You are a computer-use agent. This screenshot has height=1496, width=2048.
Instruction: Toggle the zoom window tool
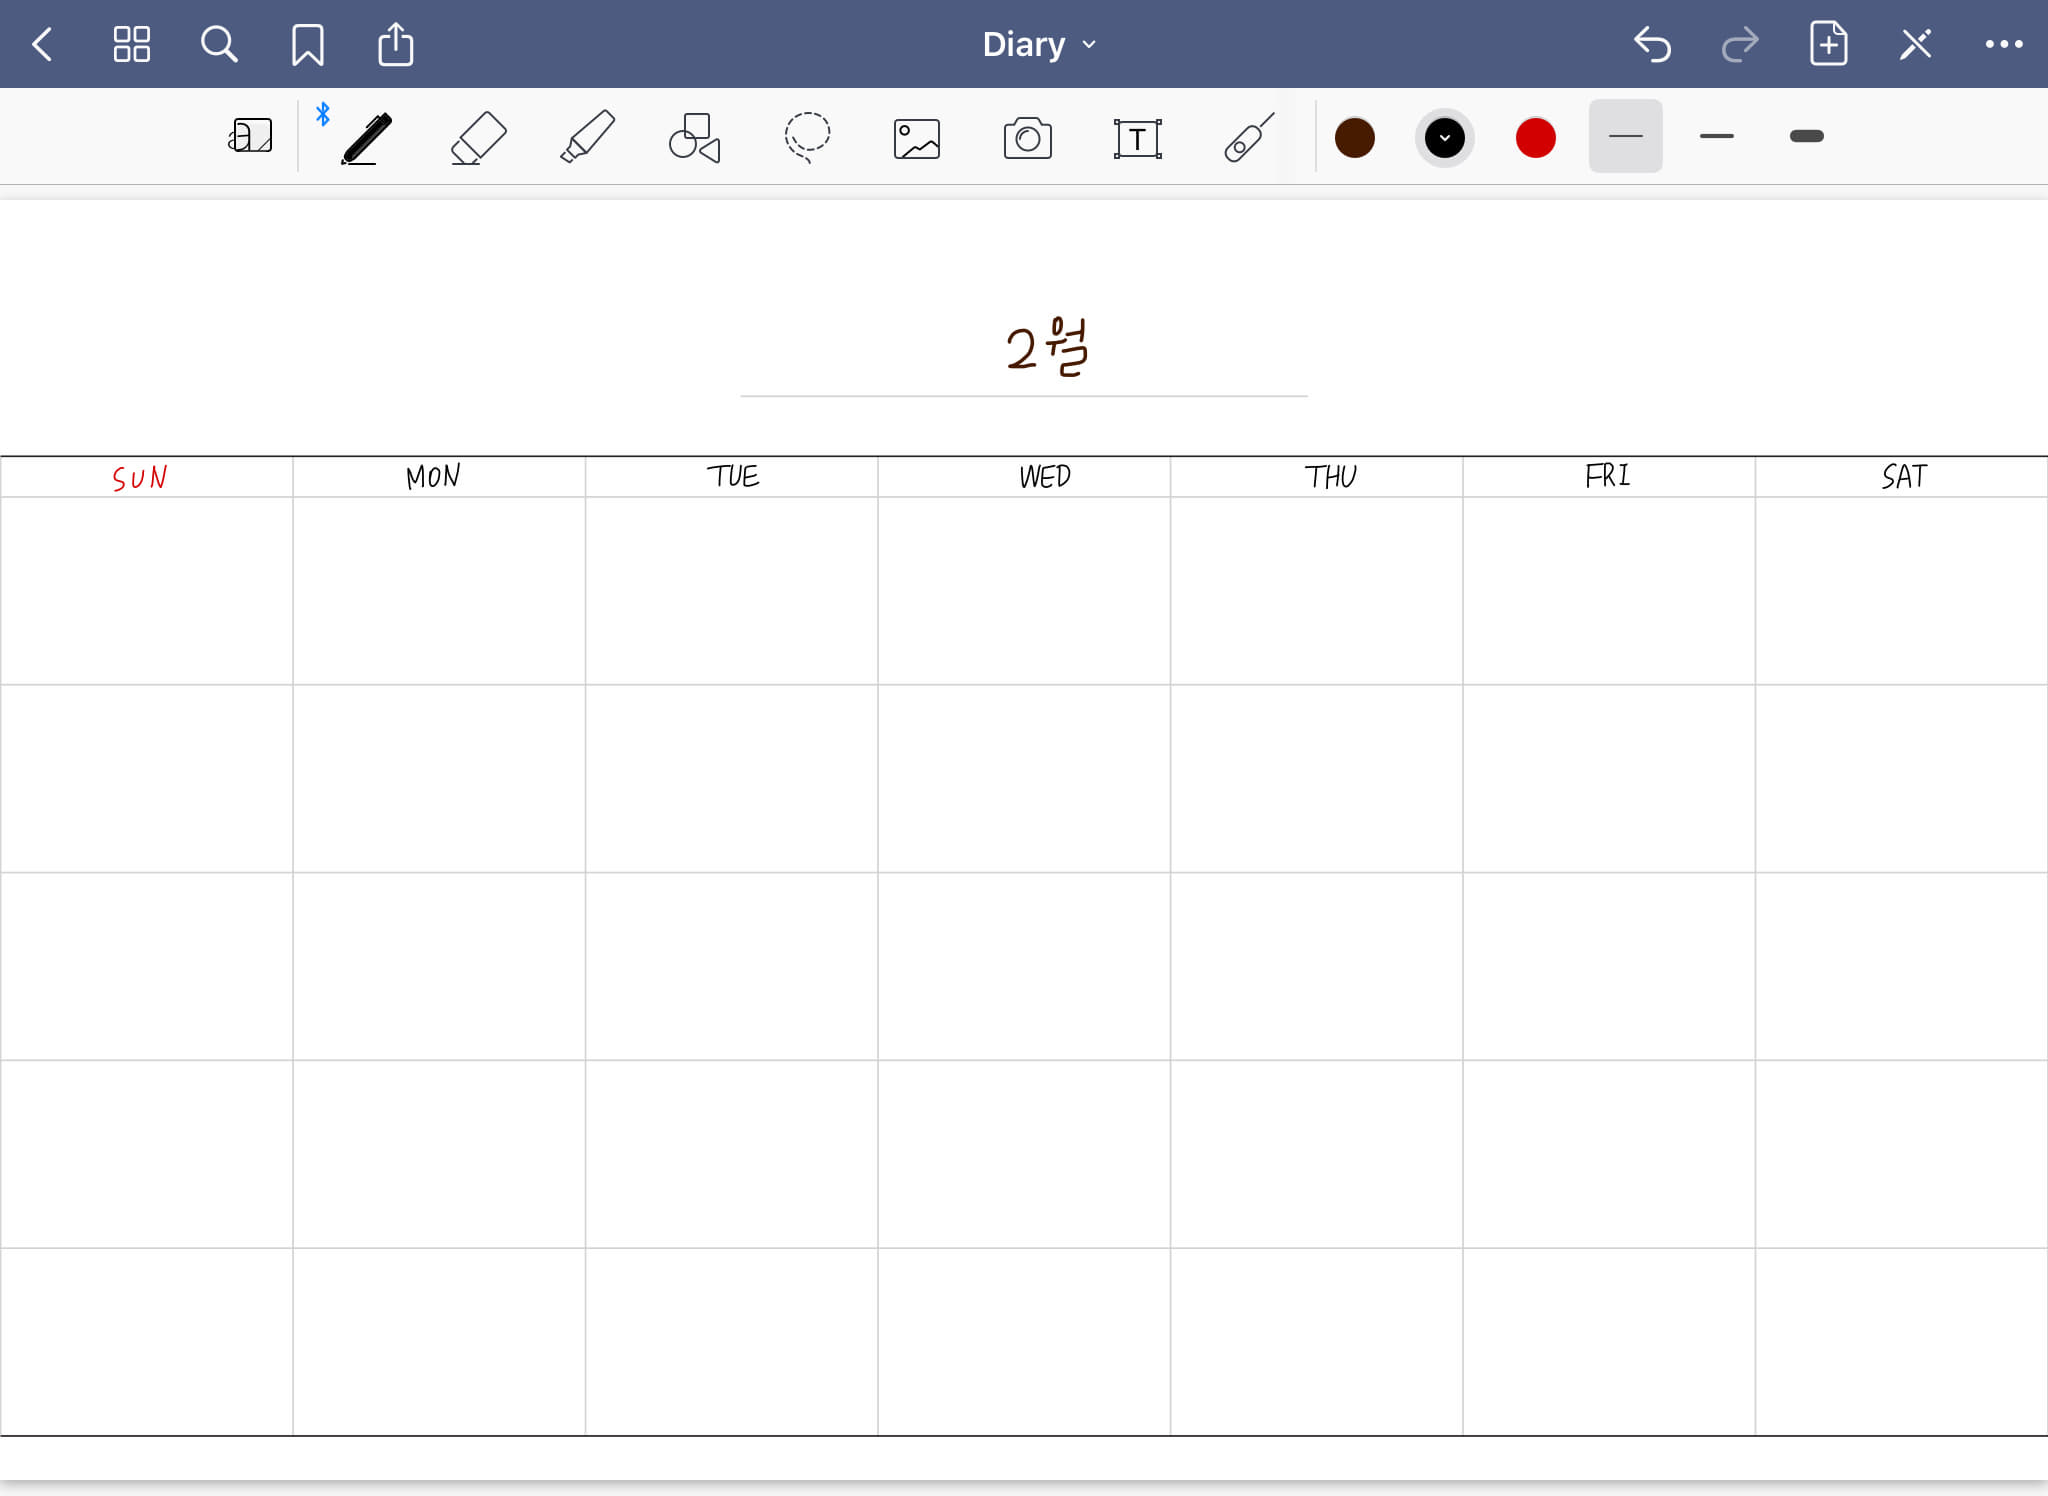pos(250,136)
